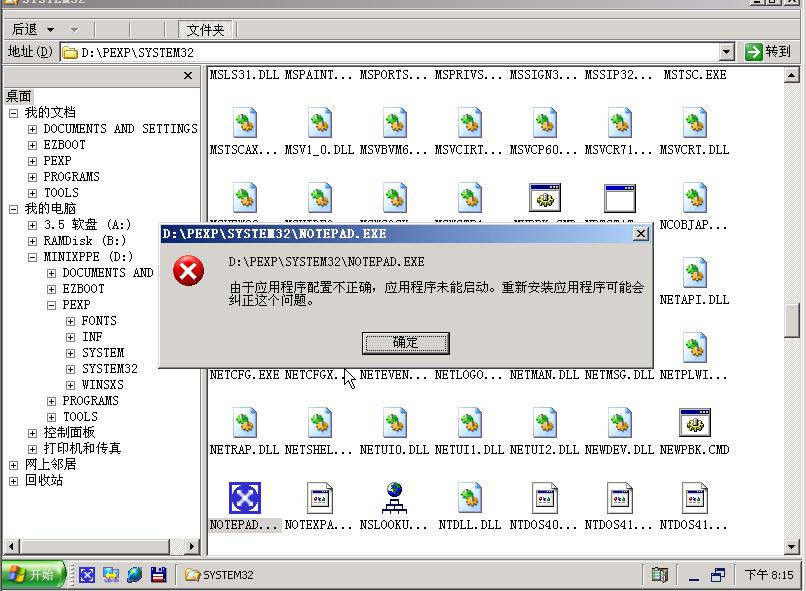Collapse the MINIXPPE (D:) node
Screen dimensions: 806x591
pos(32,257)
